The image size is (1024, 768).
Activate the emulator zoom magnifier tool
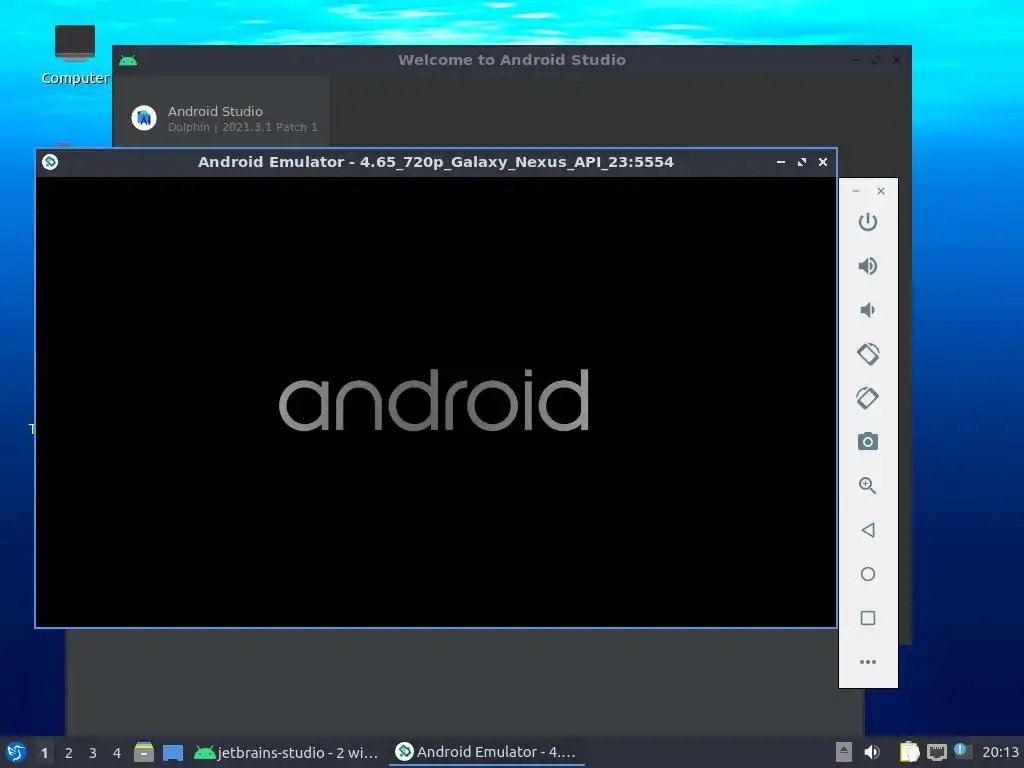[x=867, y=485]
